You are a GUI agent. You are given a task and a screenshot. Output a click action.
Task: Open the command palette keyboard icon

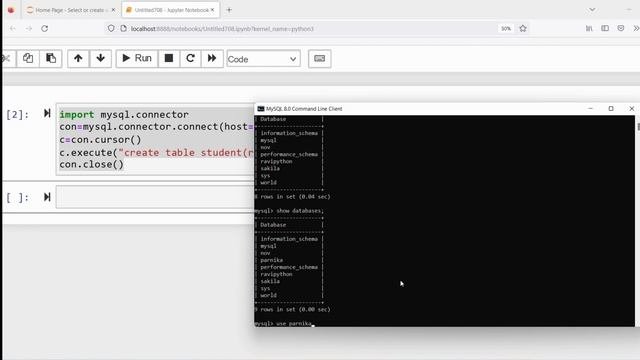(320, 58)
